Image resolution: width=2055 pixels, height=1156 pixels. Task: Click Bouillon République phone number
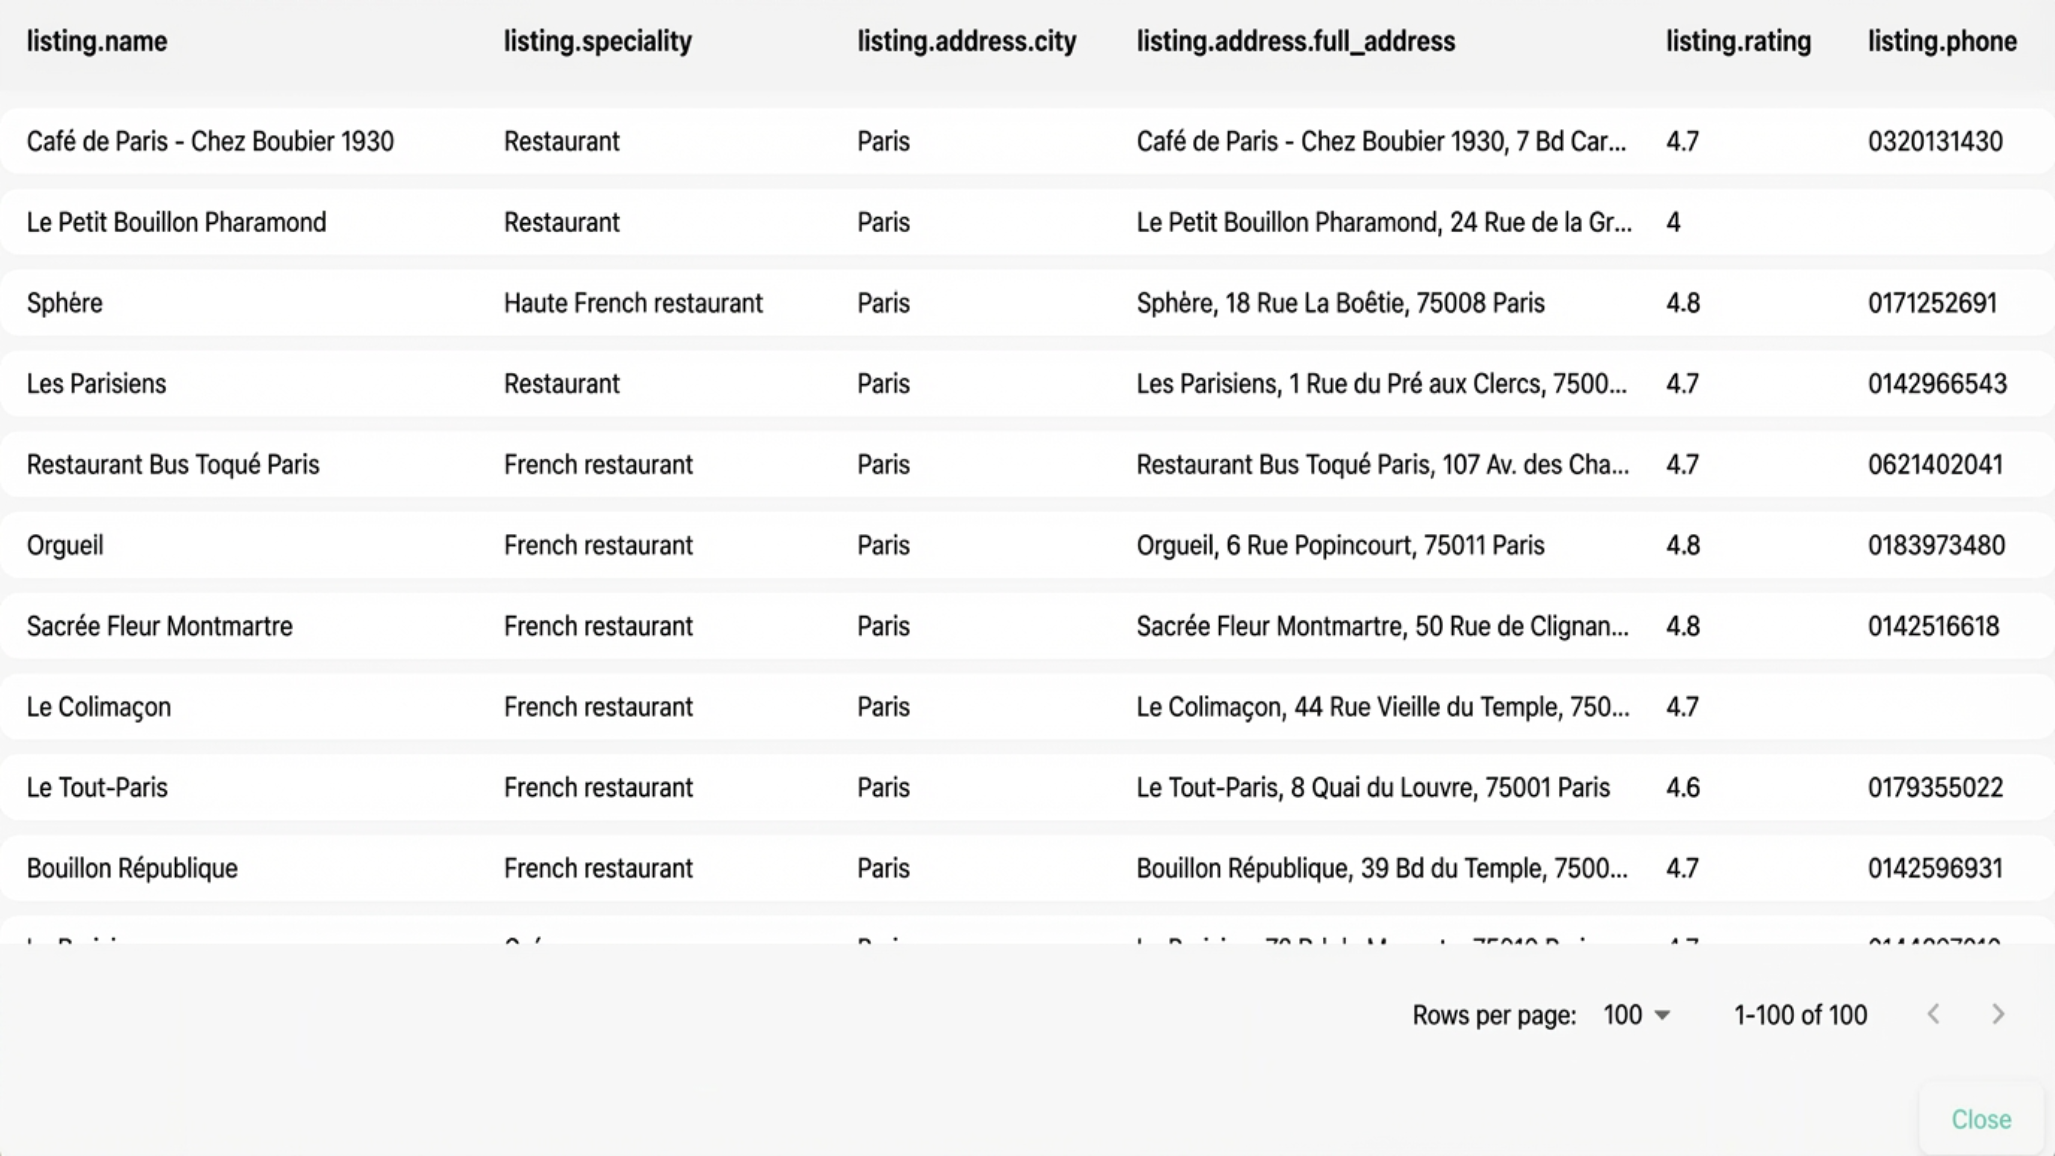(1935, 868)
